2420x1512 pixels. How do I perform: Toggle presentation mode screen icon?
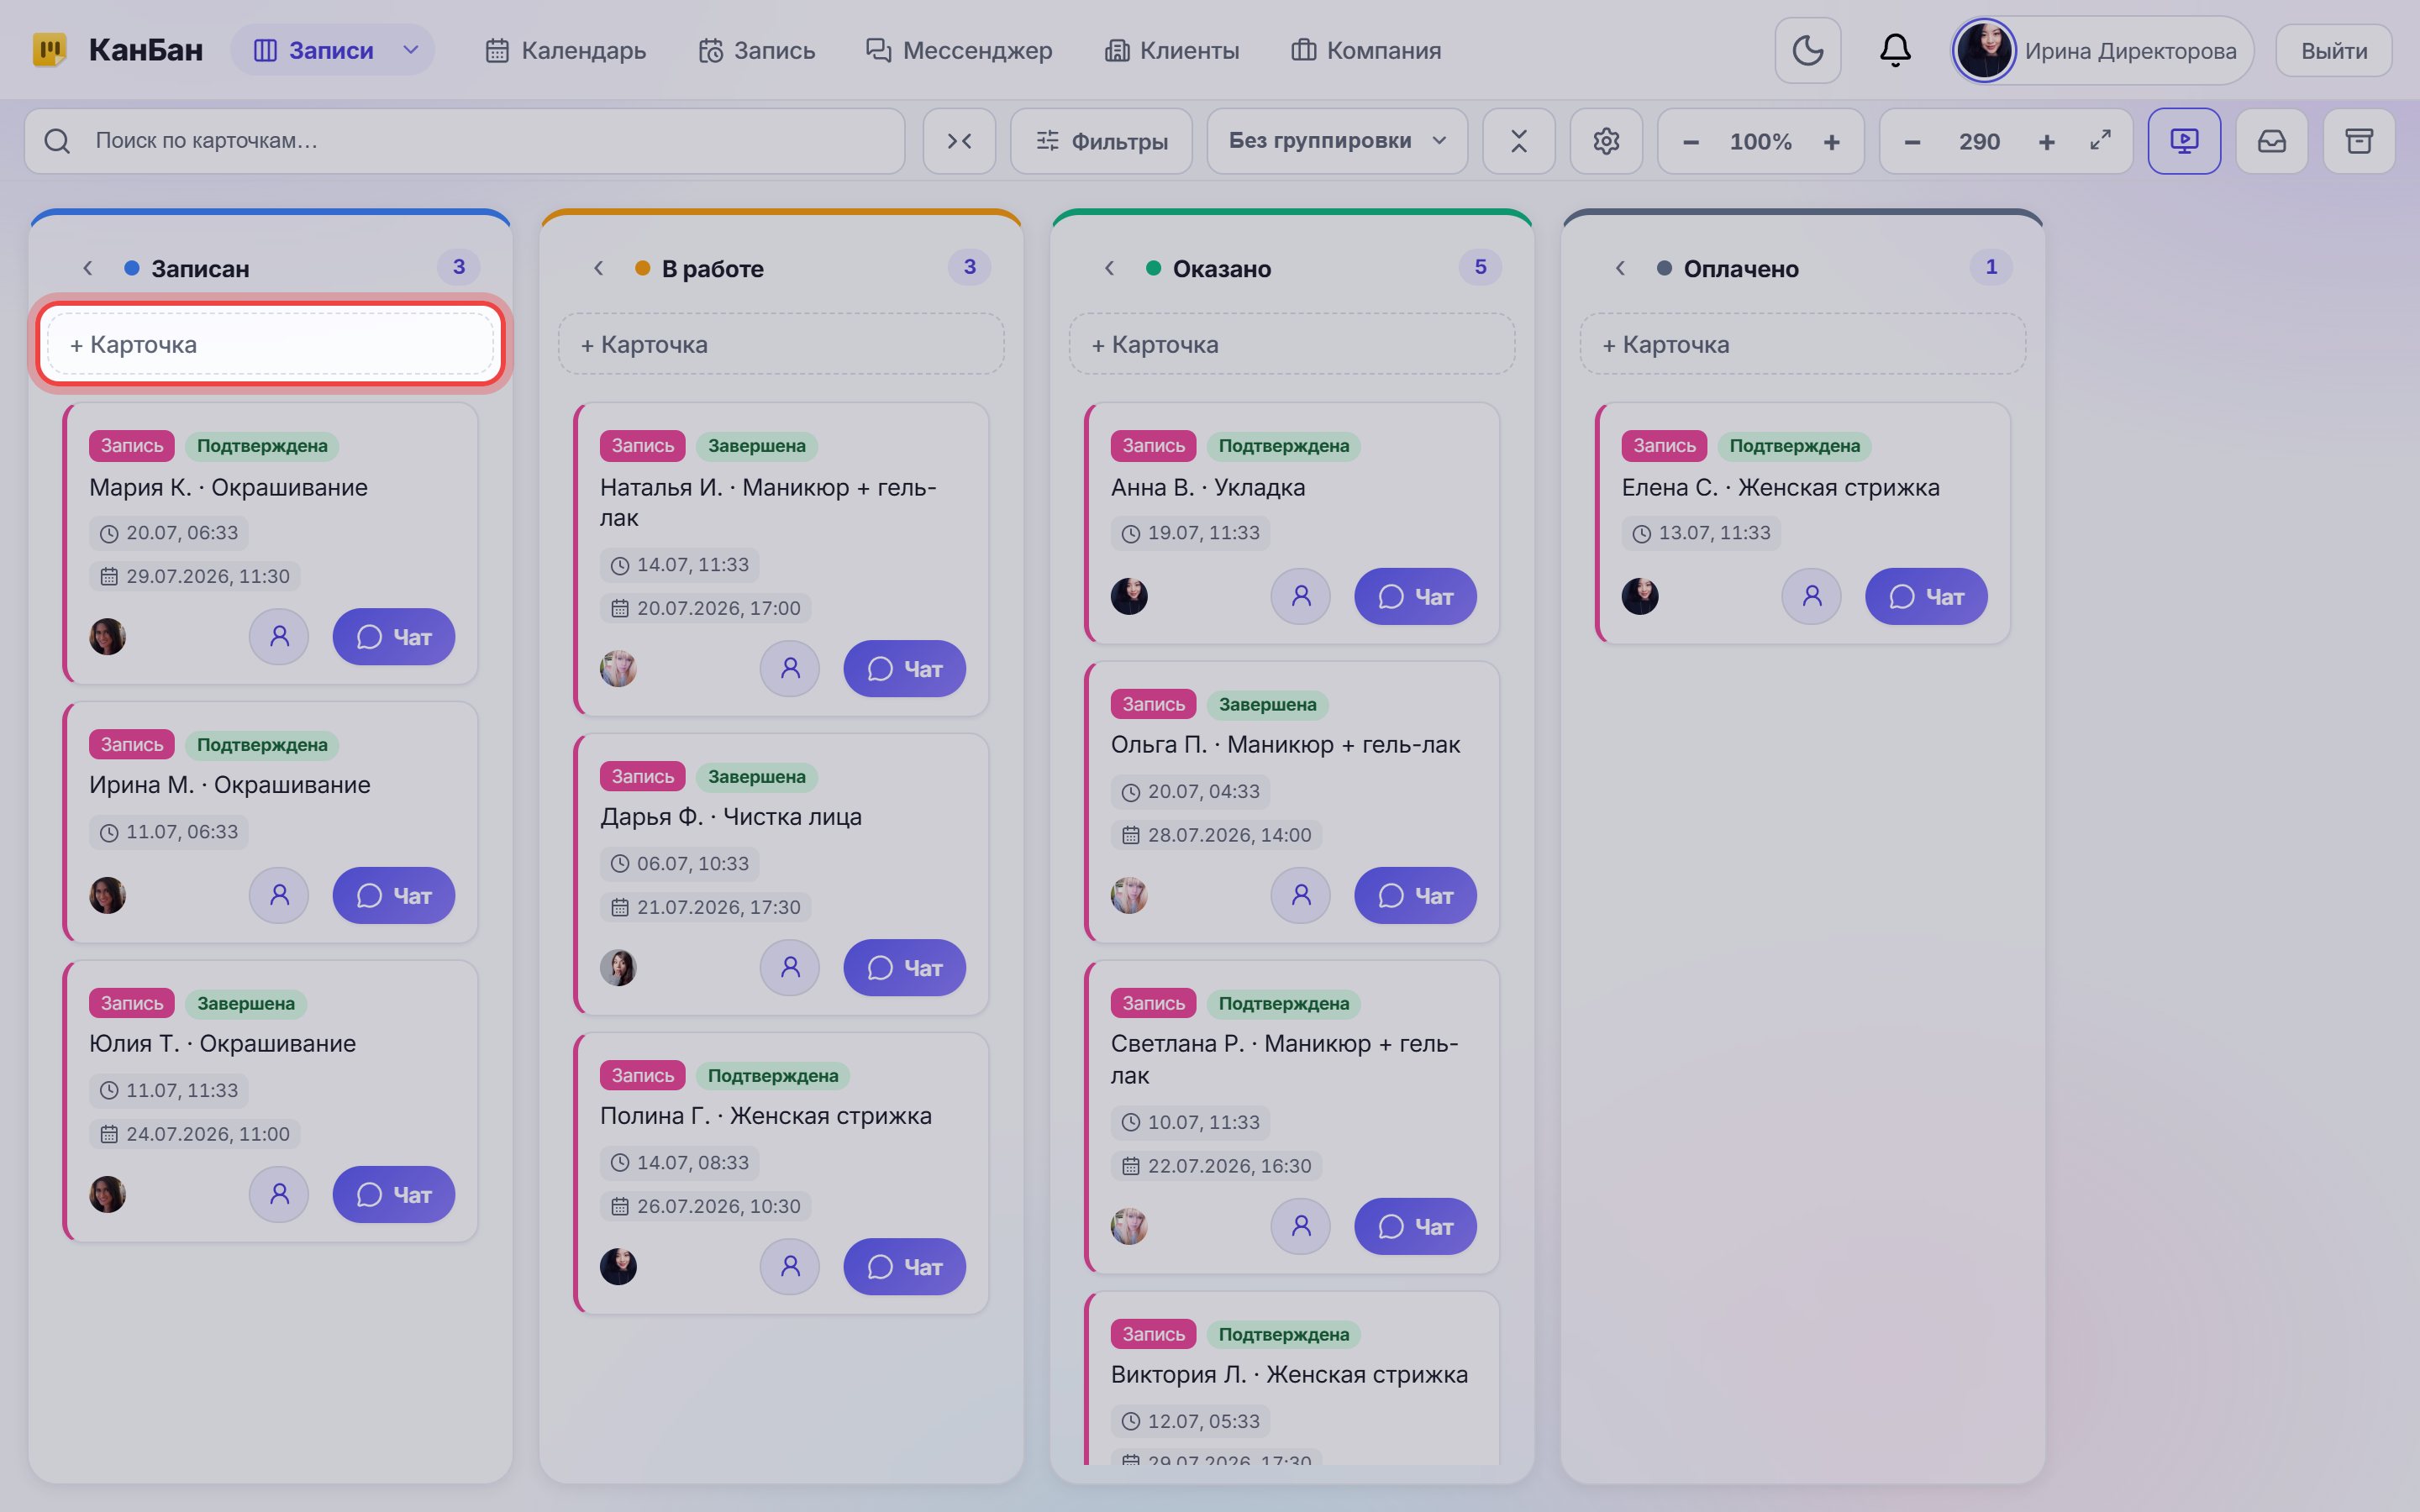tap(2184, 141)
